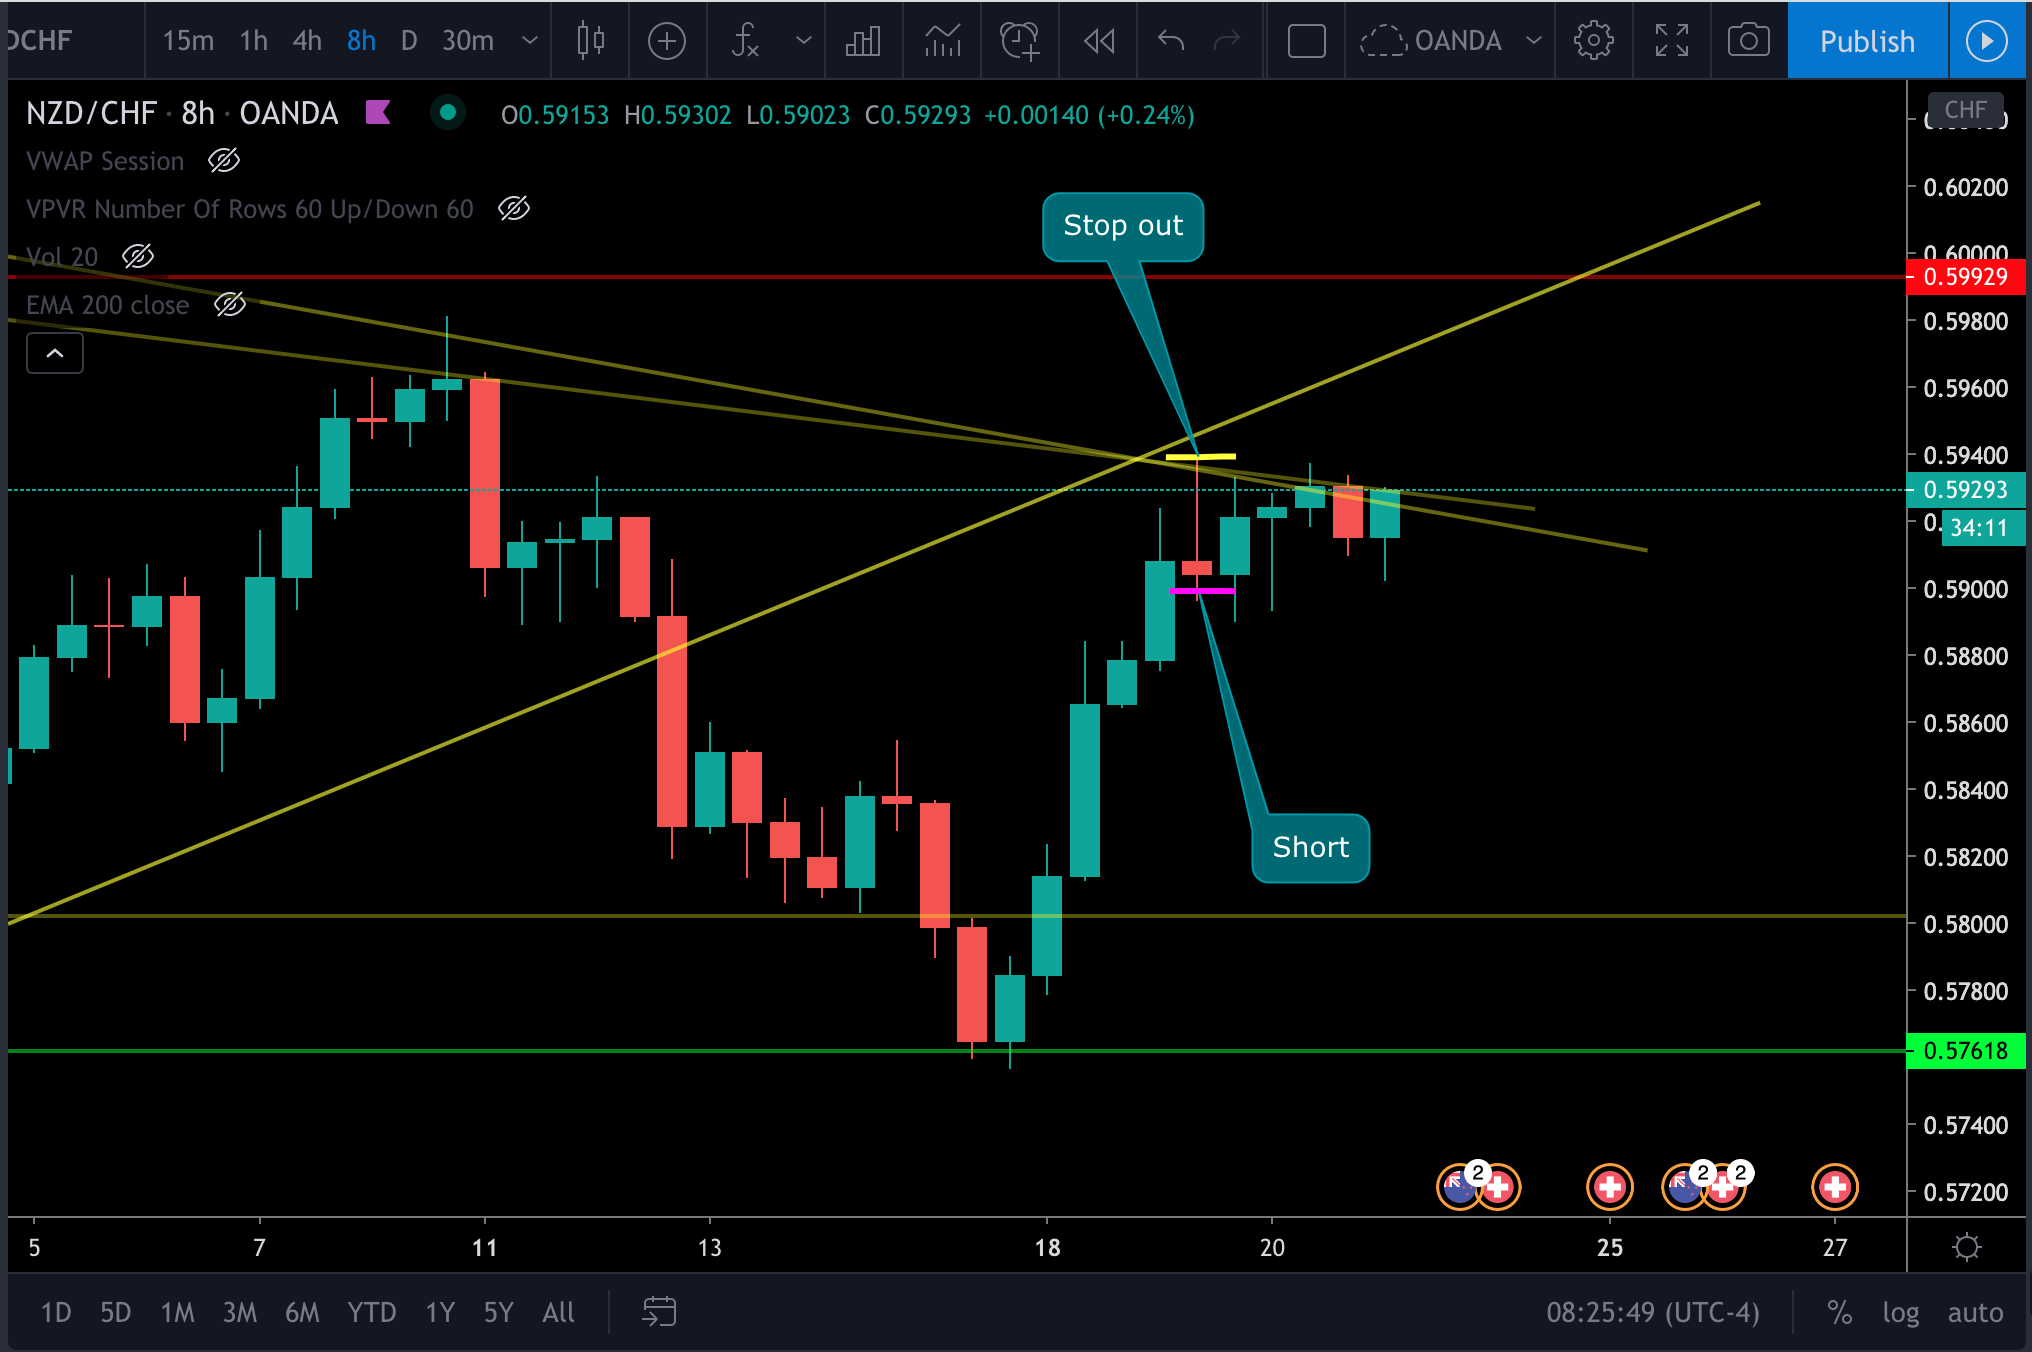2032x1352 pixels.
Task: Enable the log price scale
Action: (x=1900, y=1312)
